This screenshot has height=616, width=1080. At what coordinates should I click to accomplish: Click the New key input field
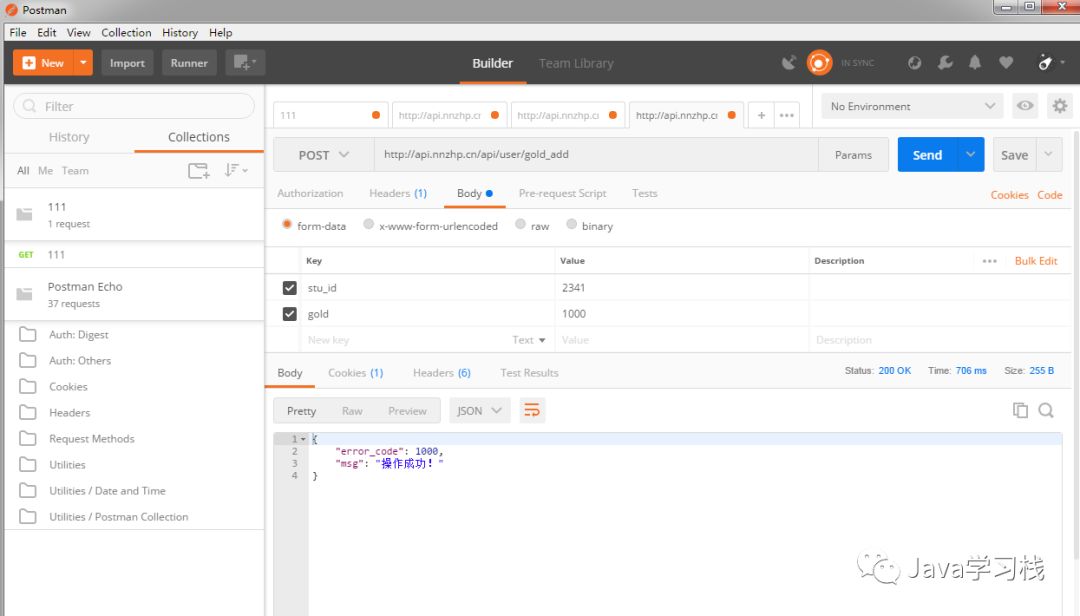pyautogui.click(x=406, y=340)
